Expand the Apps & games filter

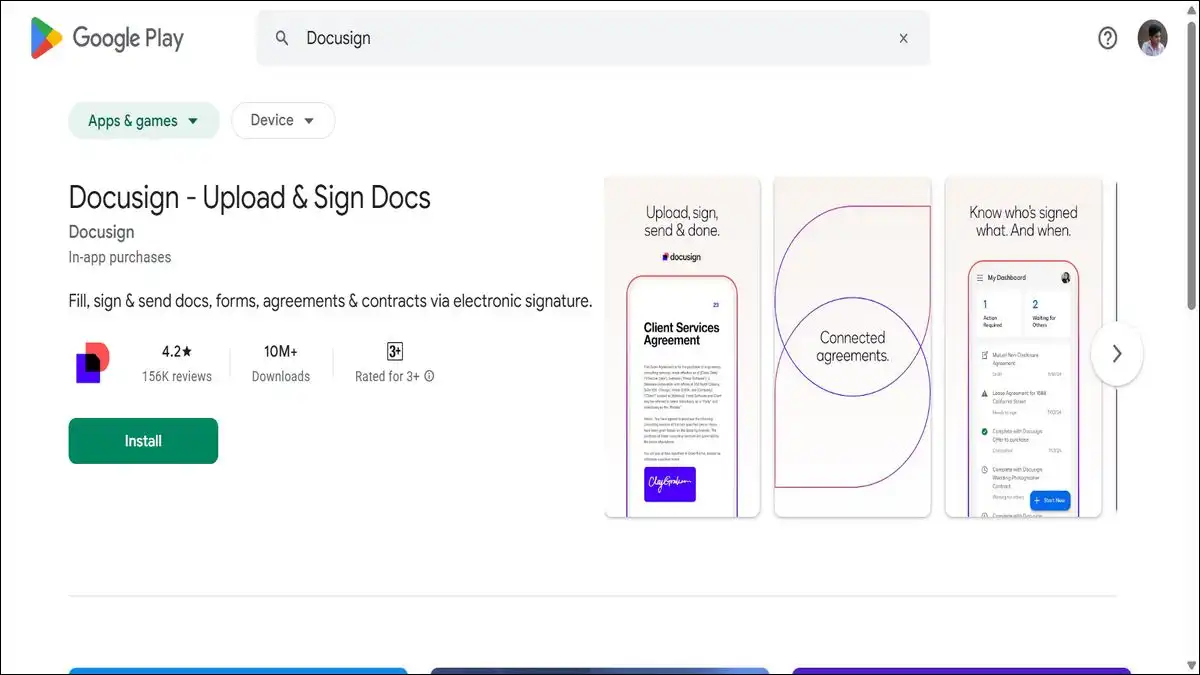coord(143,121)
